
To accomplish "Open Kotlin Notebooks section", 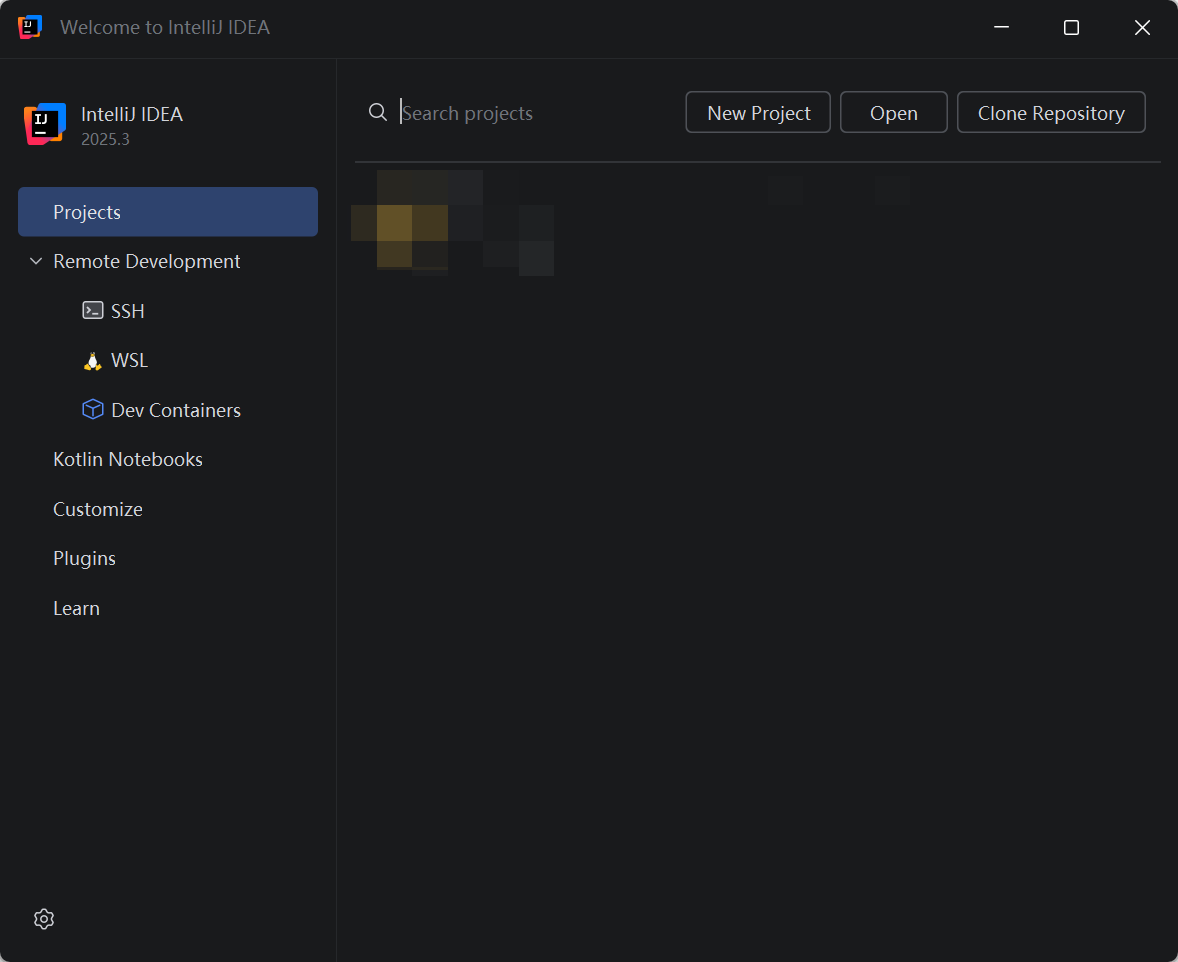I will [128, 459].
